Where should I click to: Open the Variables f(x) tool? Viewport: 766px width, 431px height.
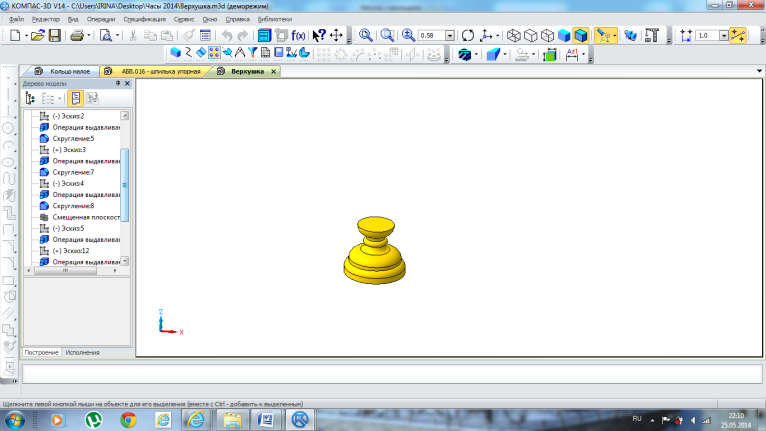(x=297, y=35)
